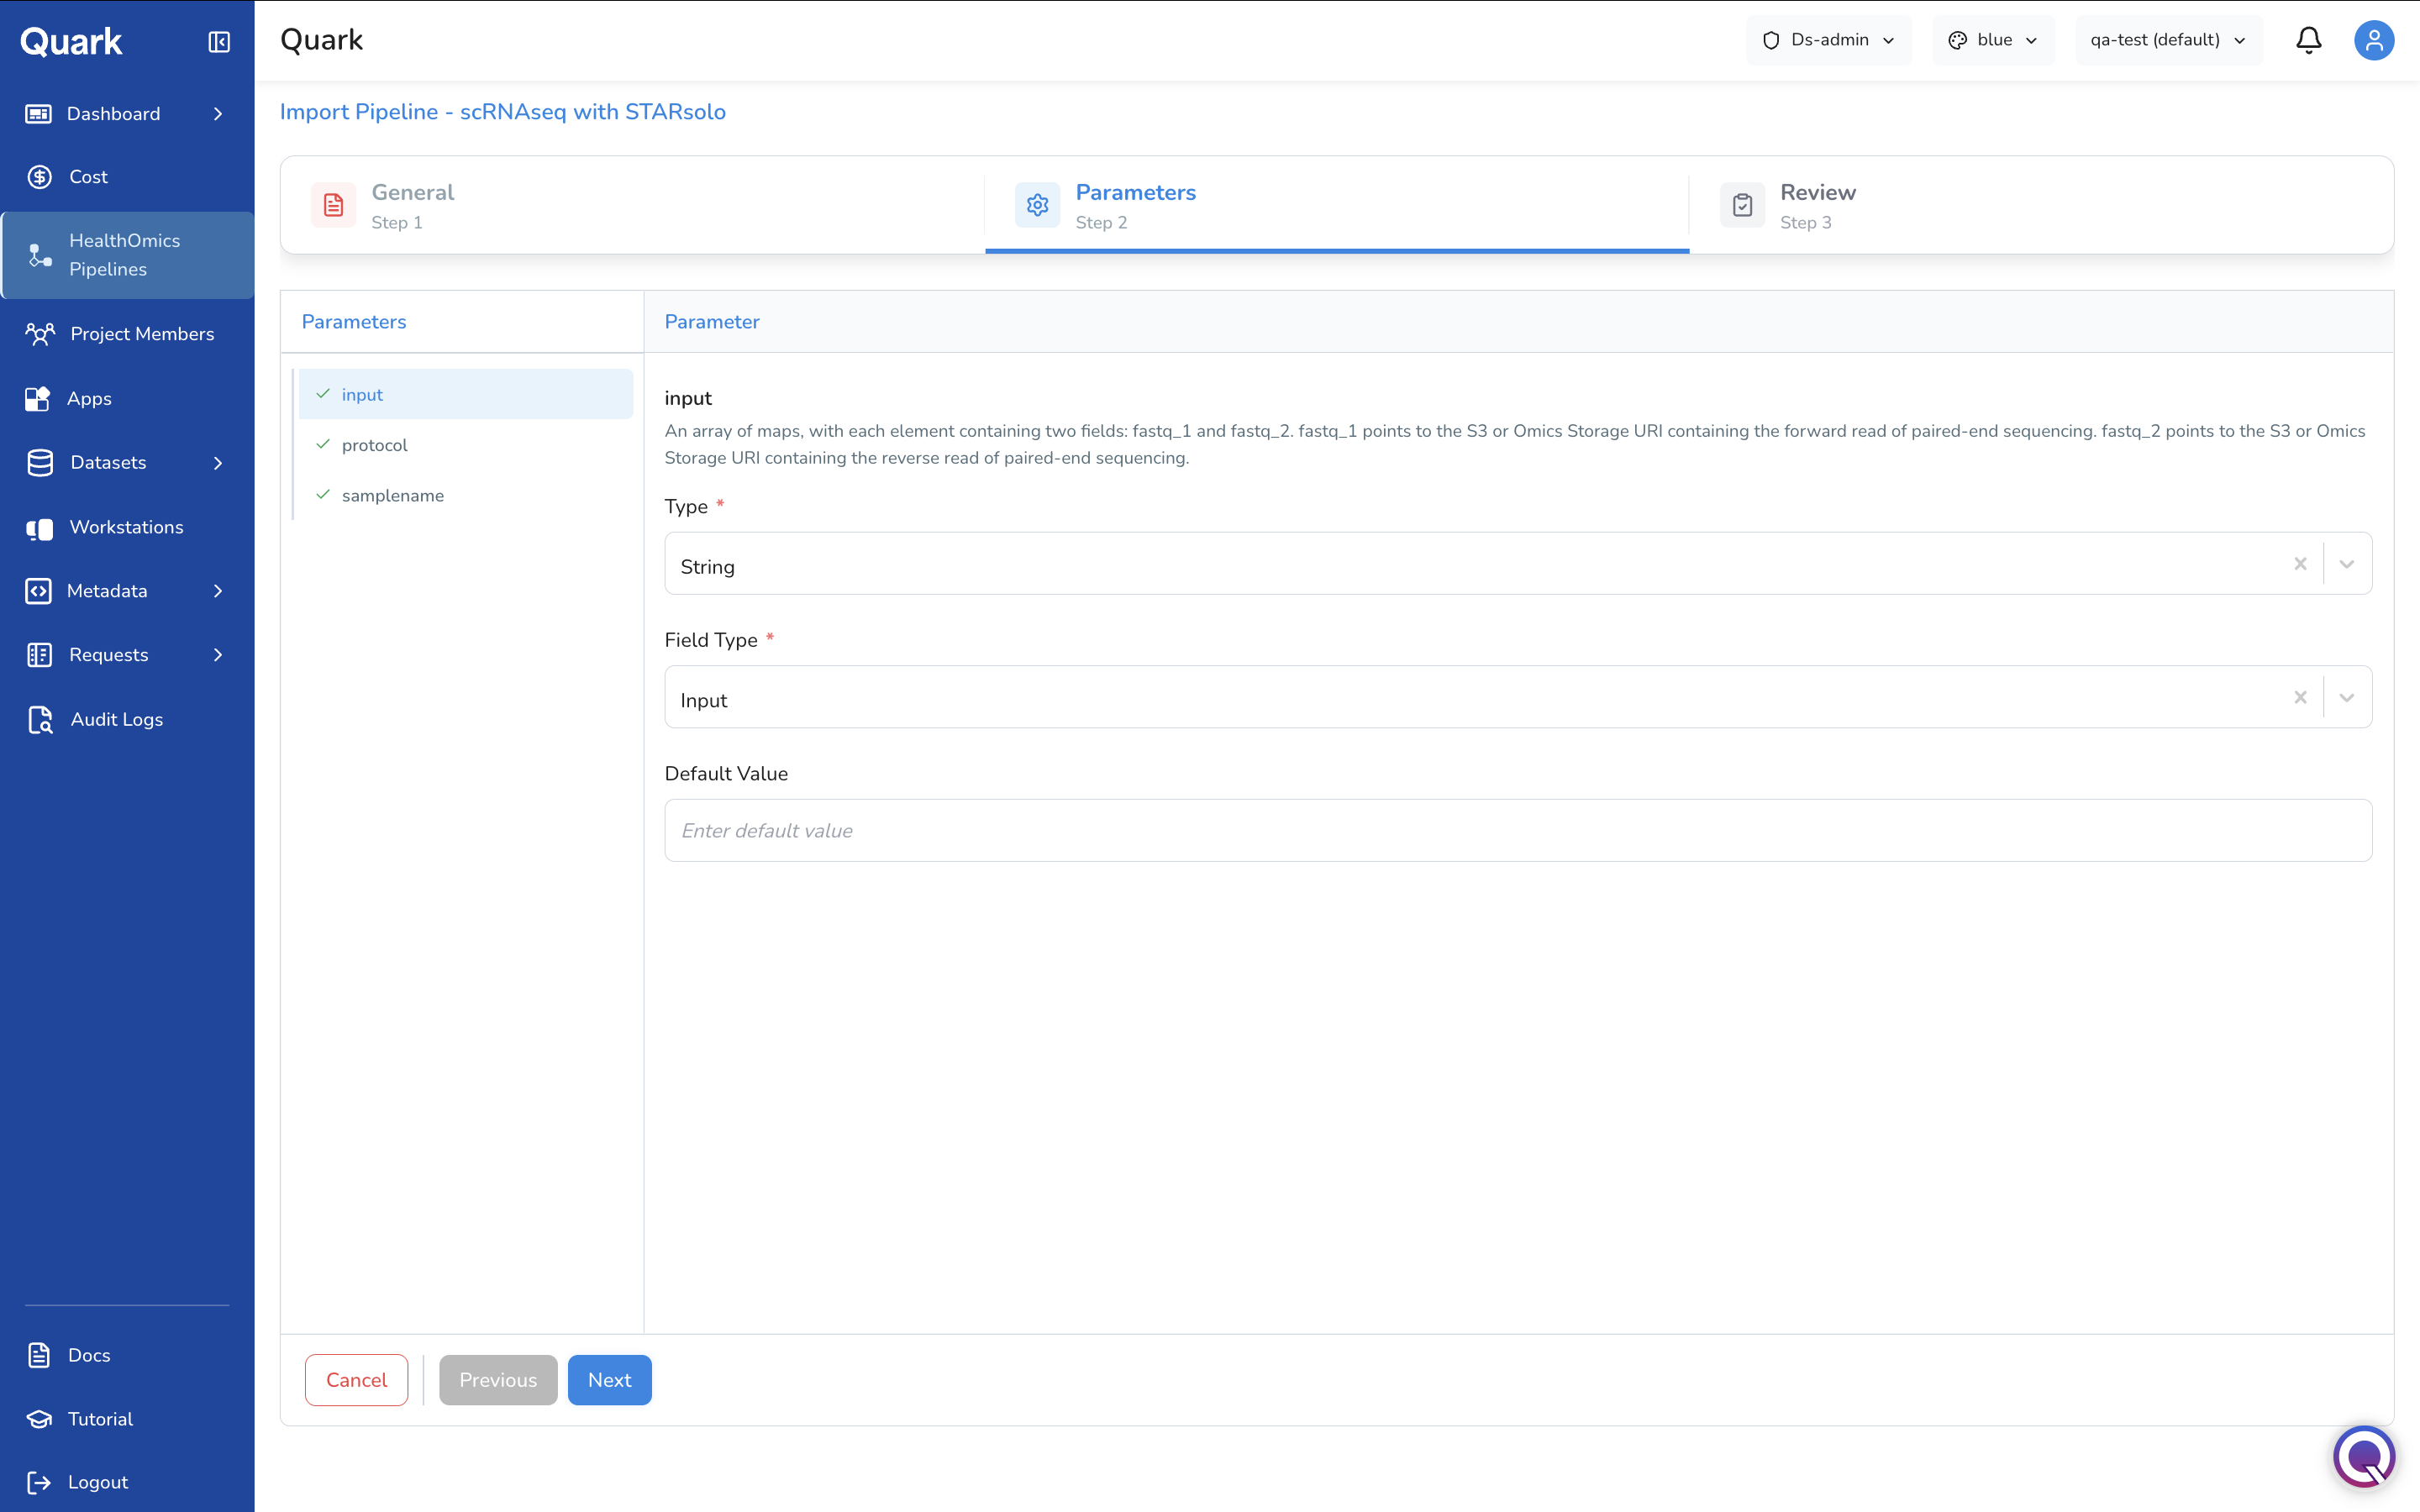
Task: Click the Import Pipeline title link
Action: 503,112
